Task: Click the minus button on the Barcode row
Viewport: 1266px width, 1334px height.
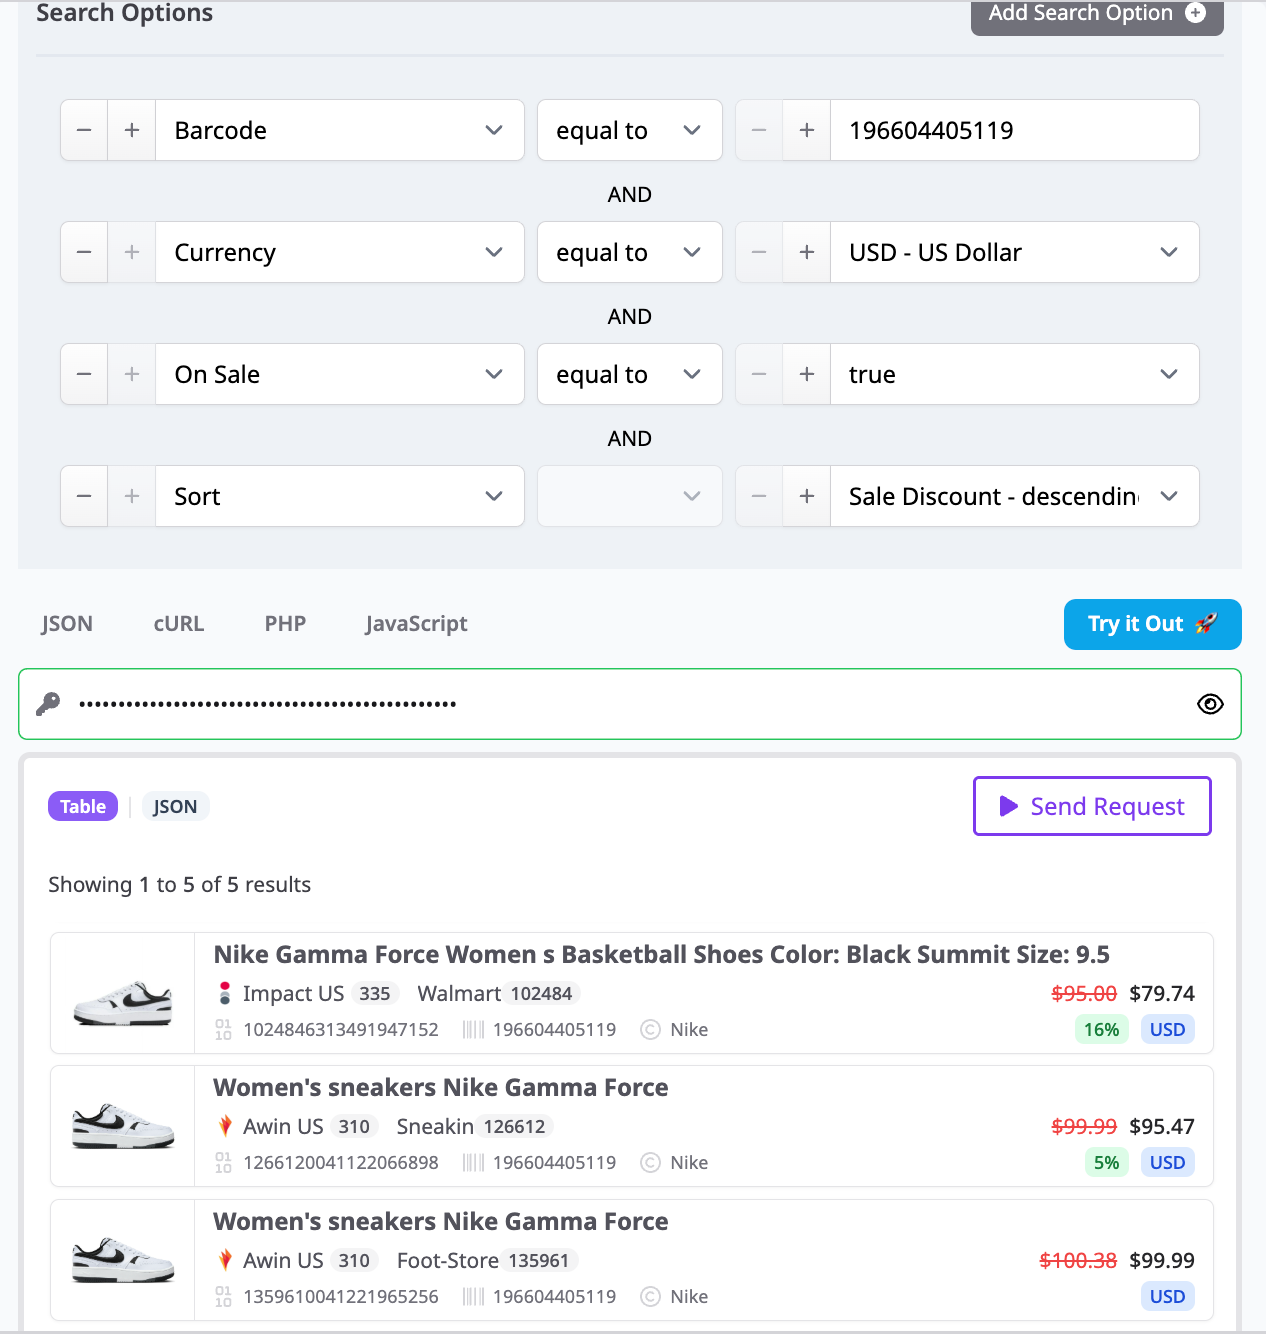Action: coord(84,130)
